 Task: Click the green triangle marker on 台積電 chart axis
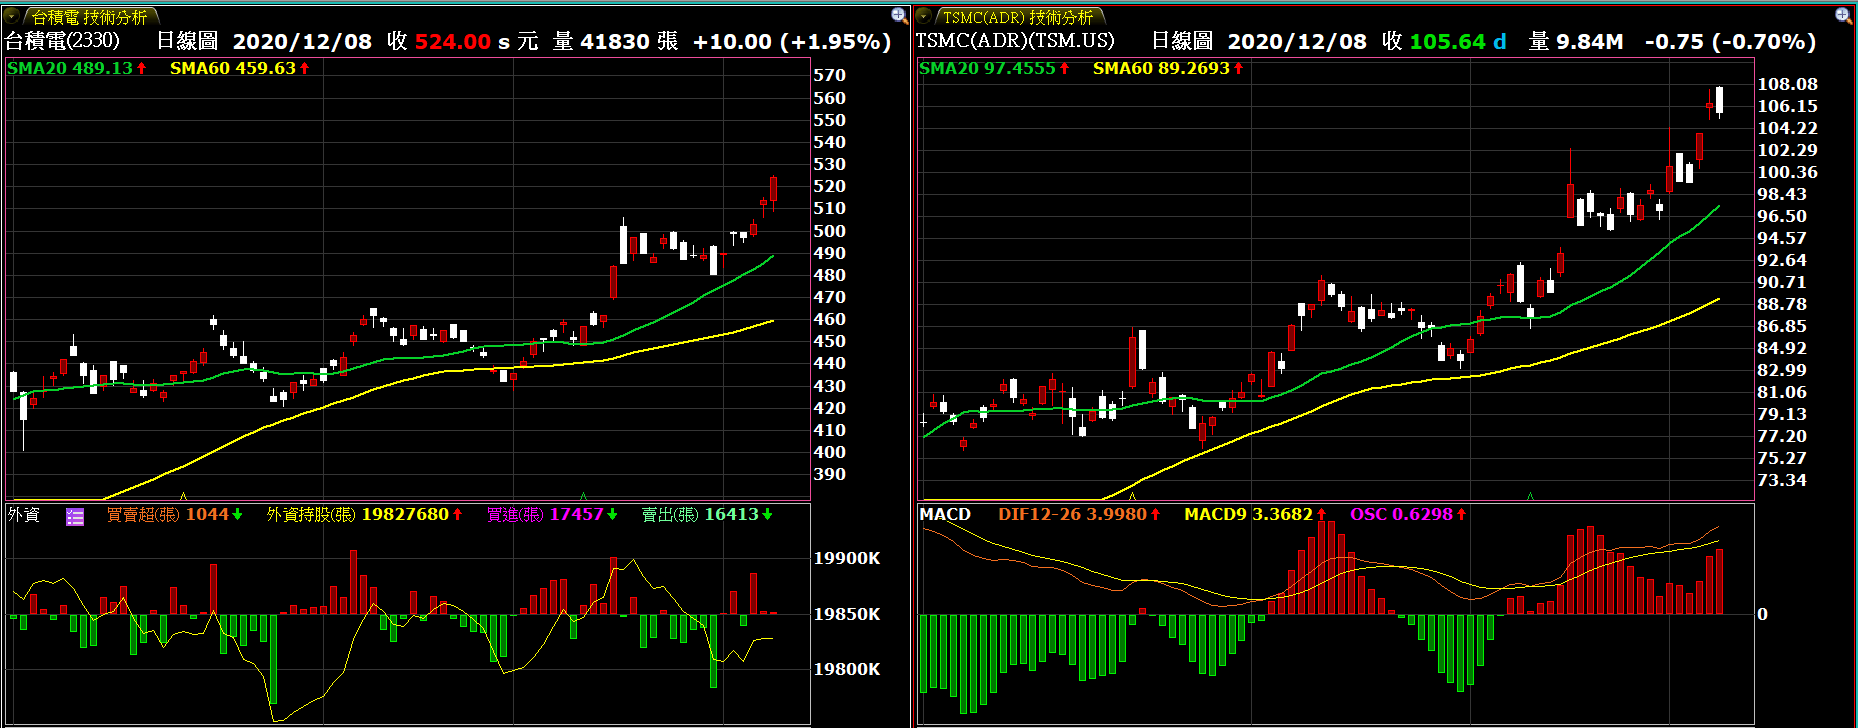(x=583, y=496)
